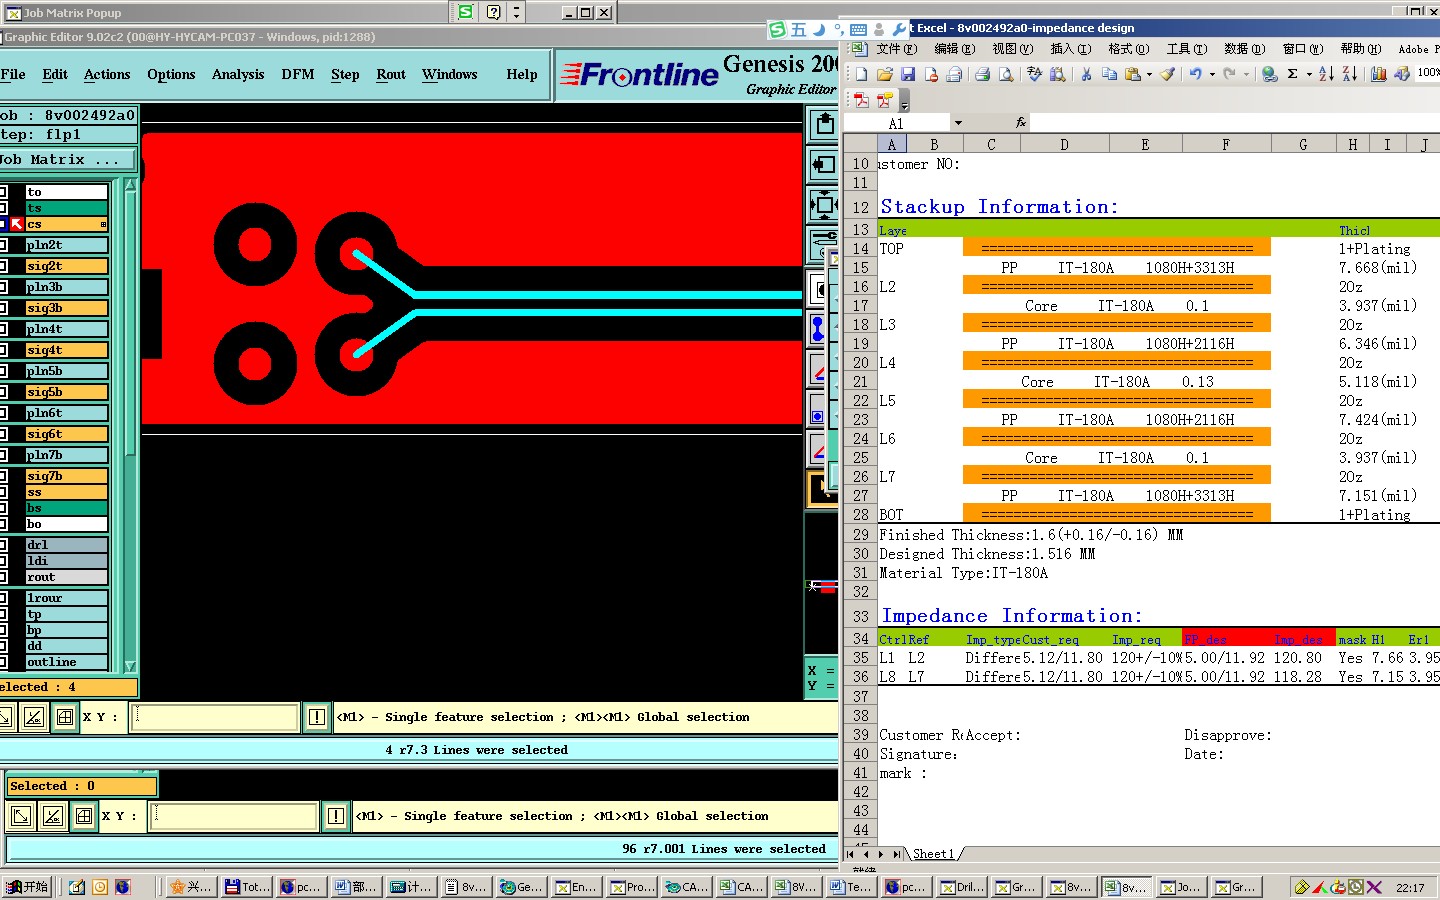Viewport: 1440px width, 900px height.
Task: Enable the checkbox for the drl layer
Action: (x=4, y=545)
